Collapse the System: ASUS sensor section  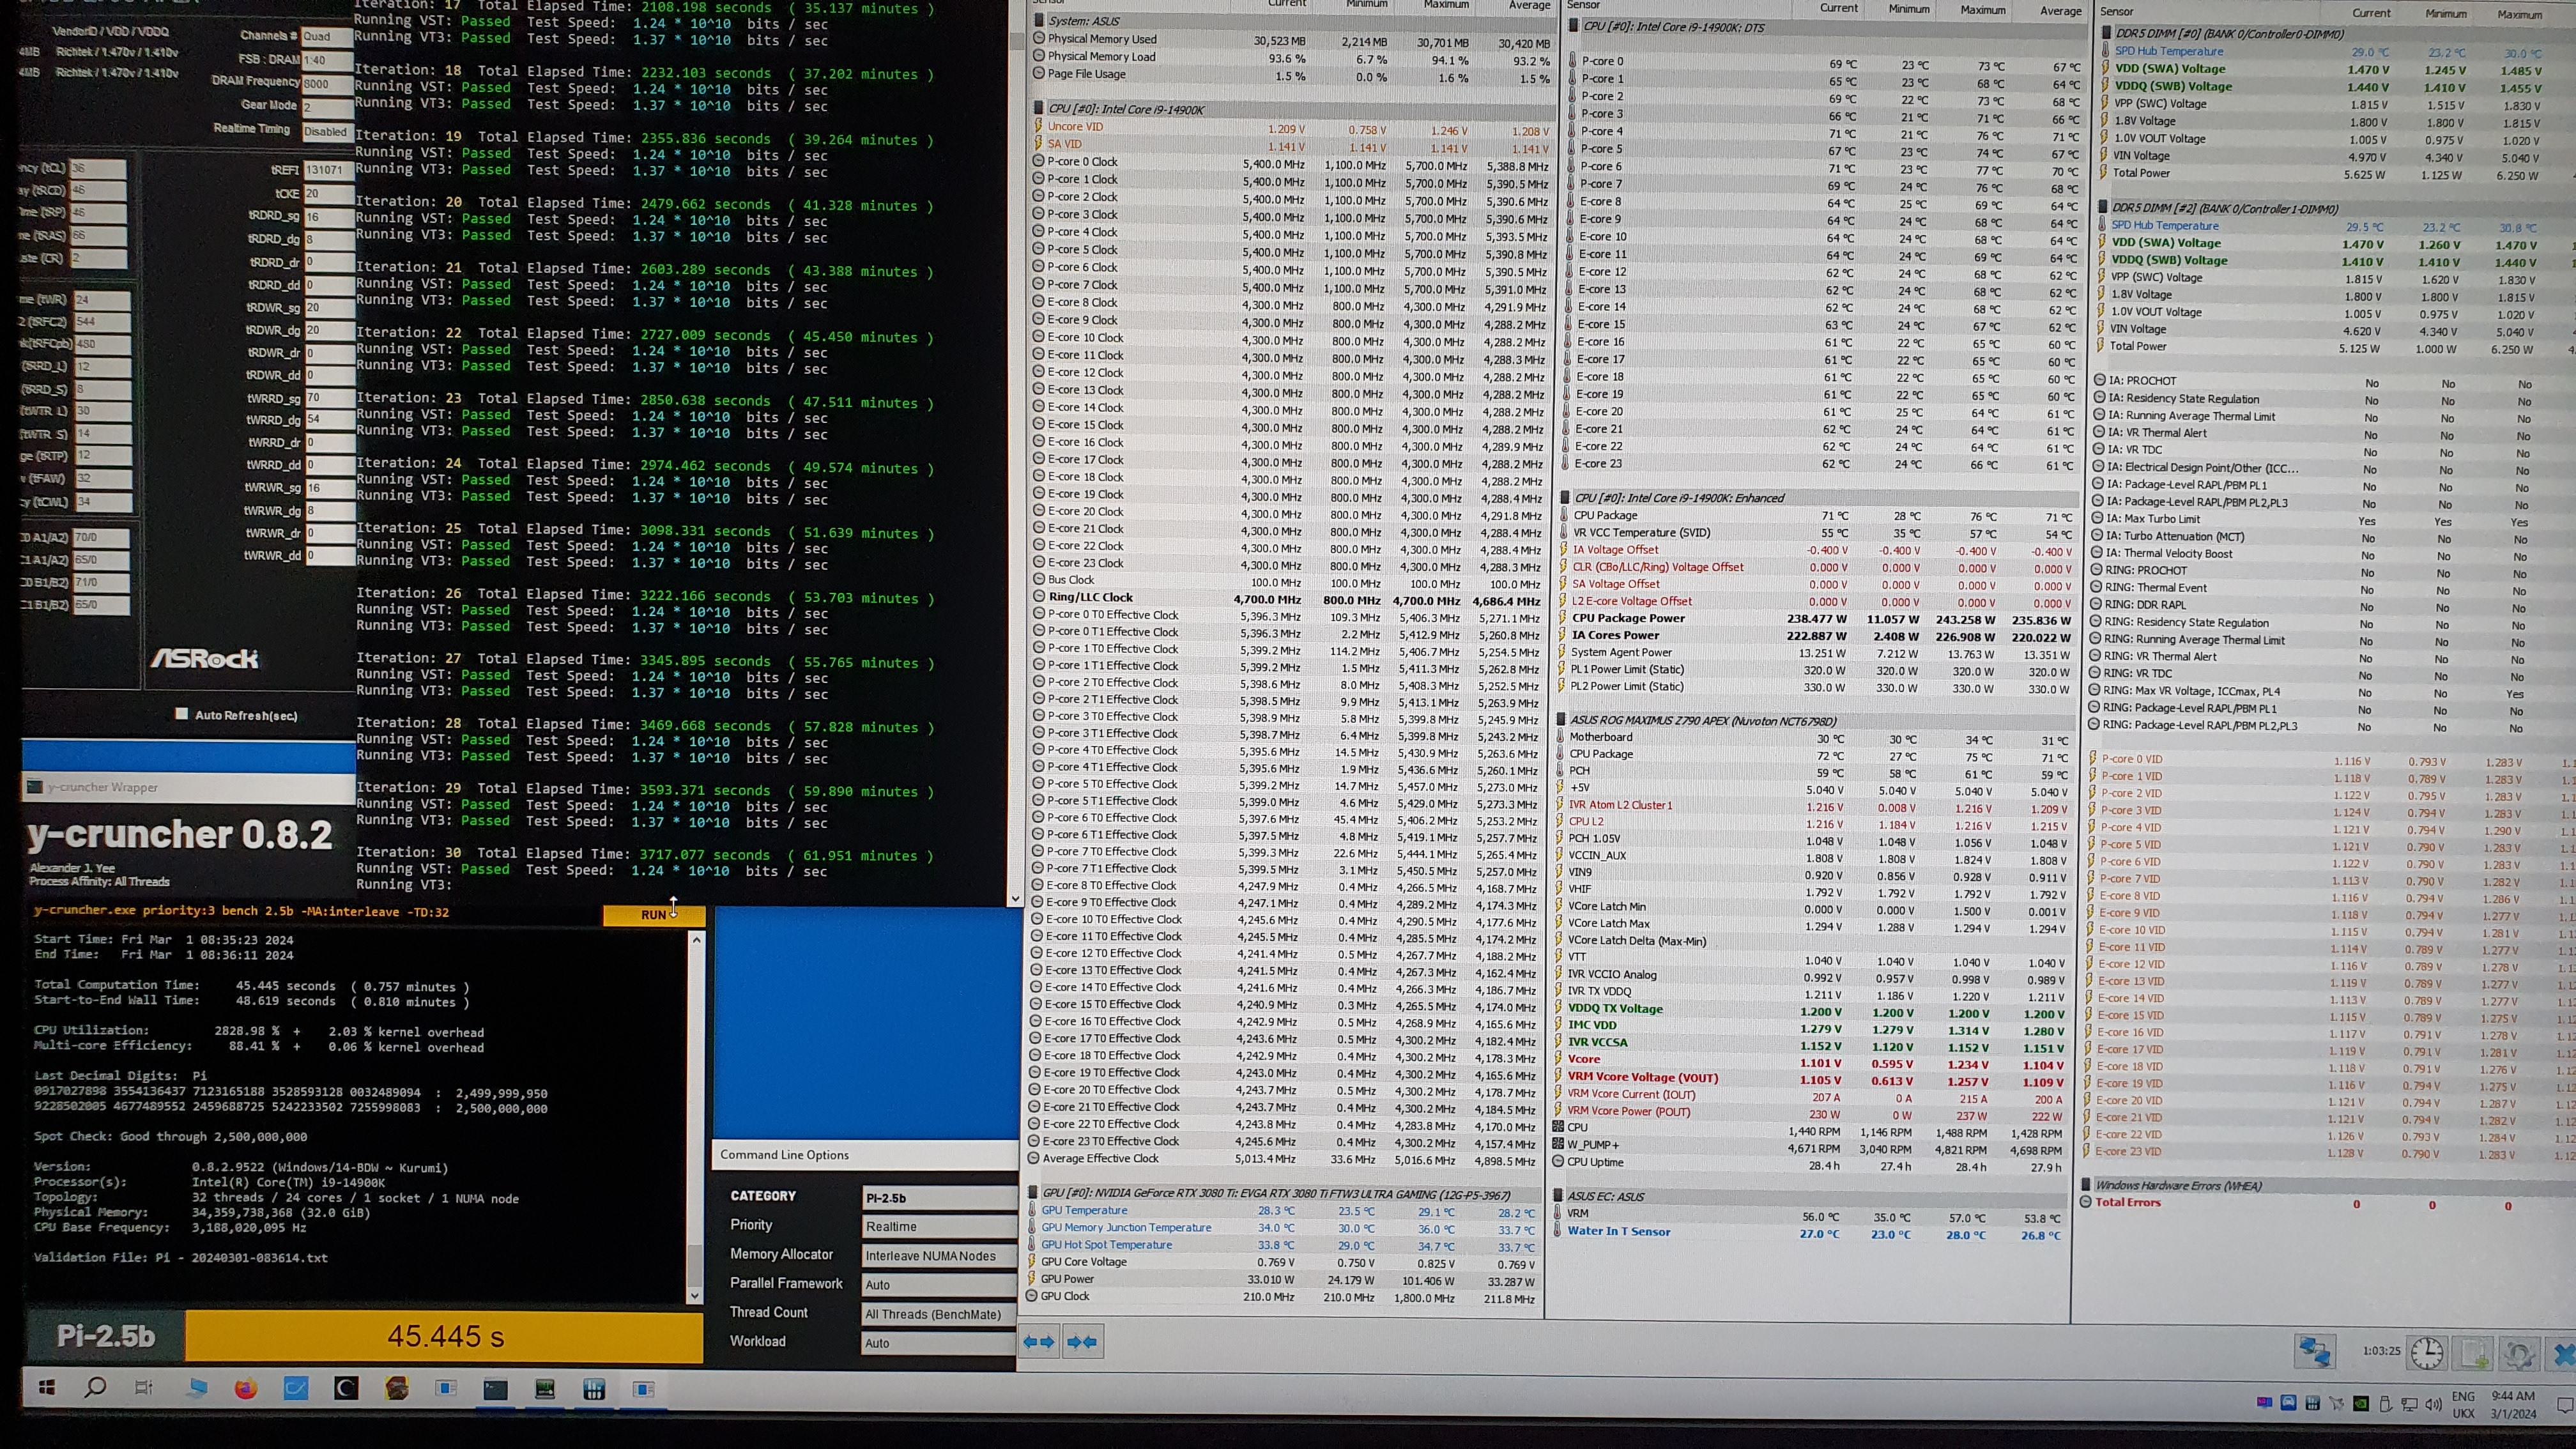click(1040, 21)
